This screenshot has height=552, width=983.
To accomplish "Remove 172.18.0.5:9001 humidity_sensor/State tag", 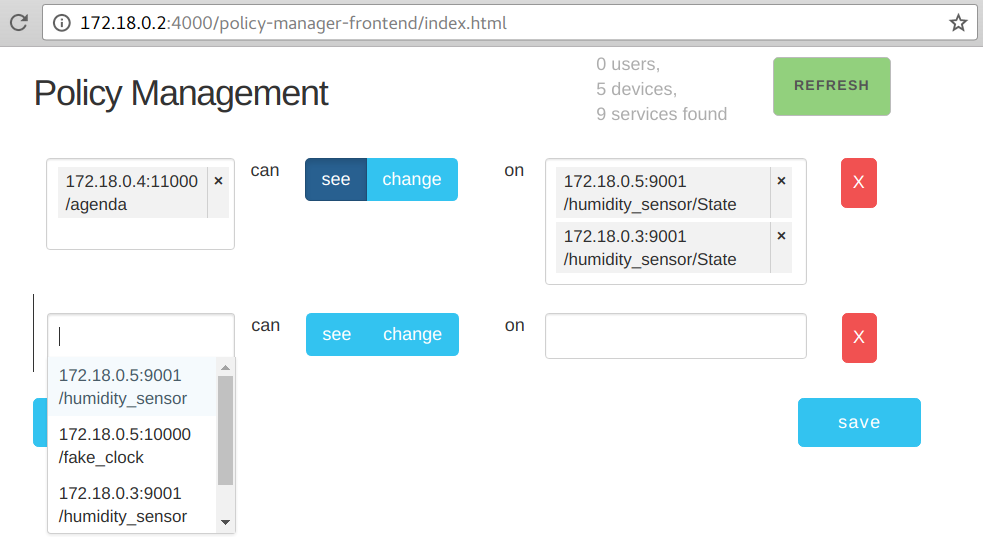I will point(781,181).
